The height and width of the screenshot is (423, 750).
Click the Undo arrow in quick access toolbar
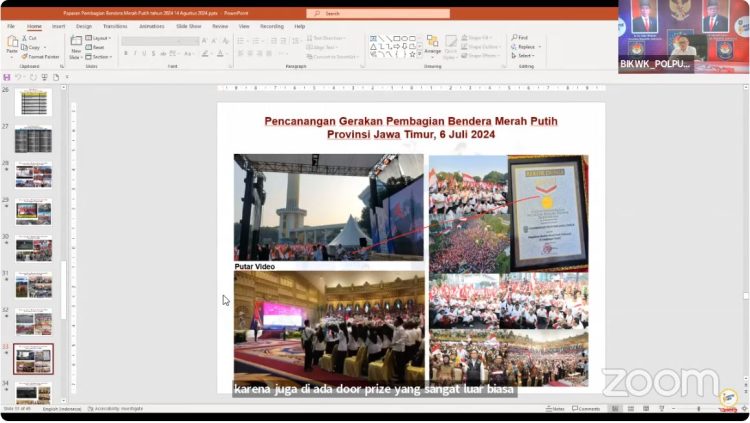click(18, 77)
